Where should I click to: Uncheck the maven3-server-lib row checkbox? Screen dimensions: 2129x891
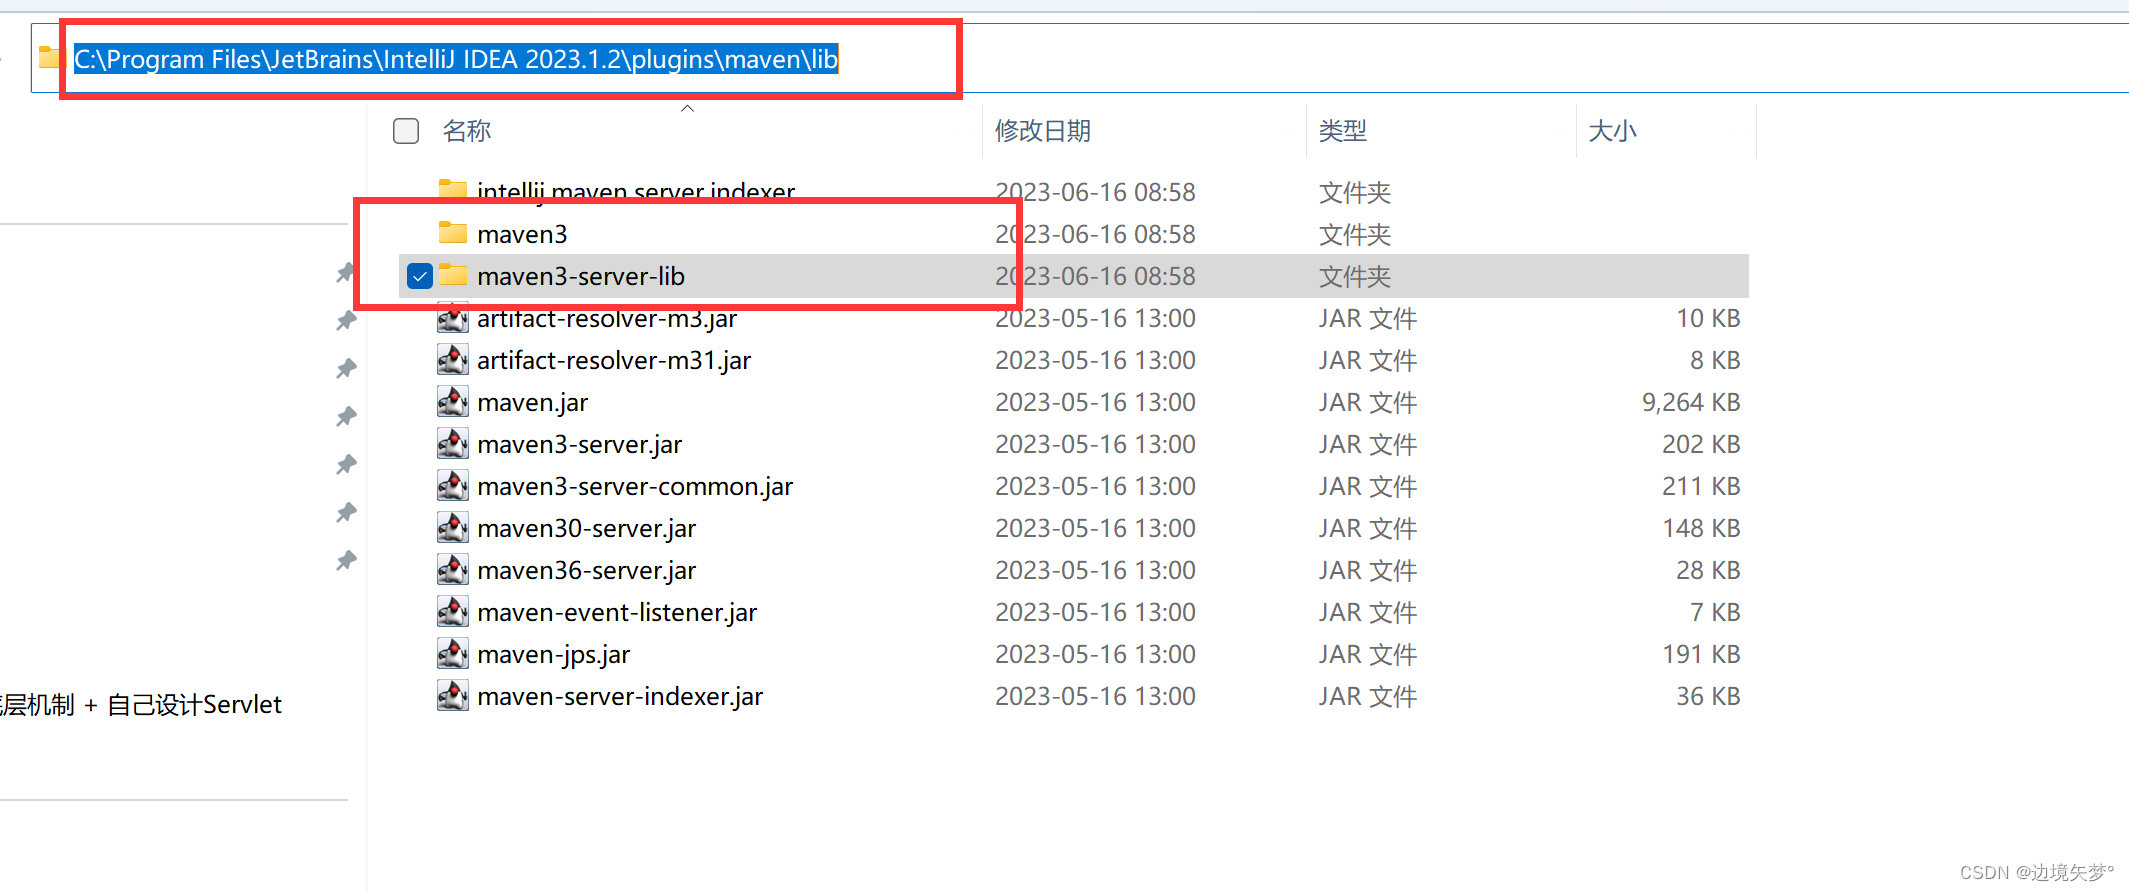pos(420,276)
